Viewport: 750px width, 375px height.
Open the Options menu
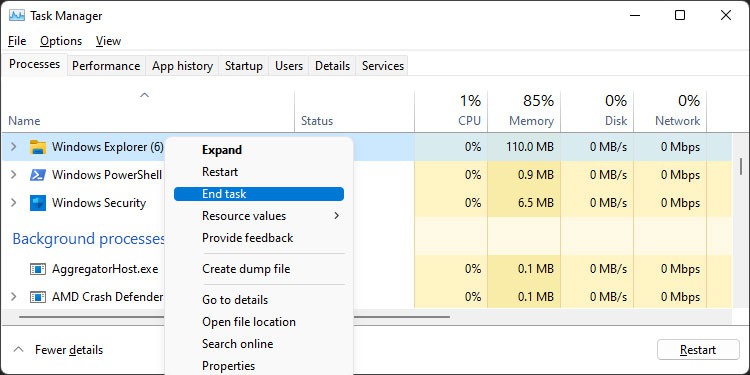(61, 41)
